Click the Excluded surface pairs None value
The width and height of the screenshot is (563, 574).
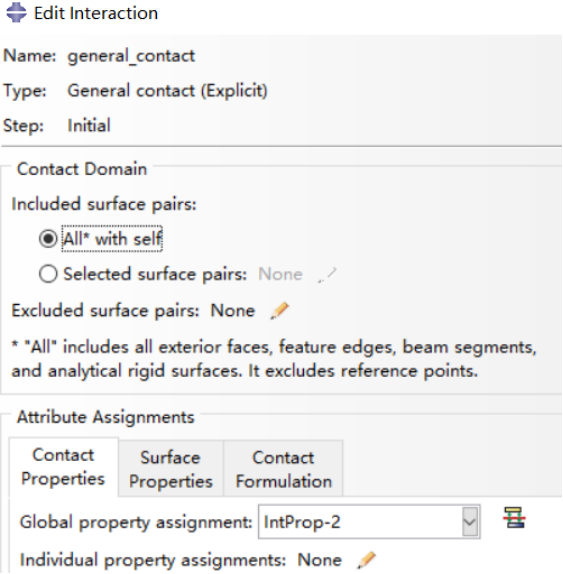232,311
